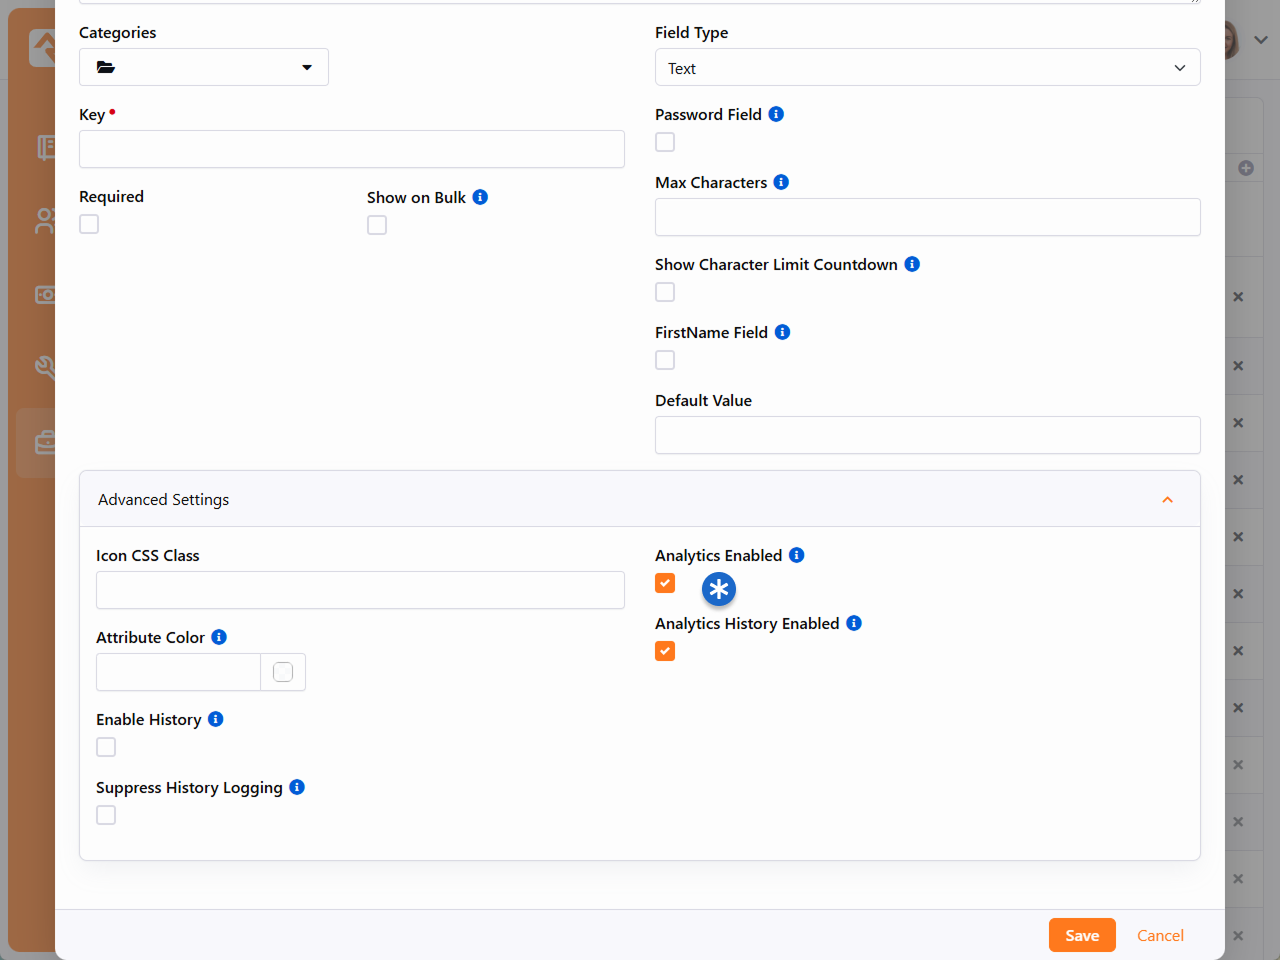1280x960 pixels.
Task: Open the Categories dropdown picker
Action: (x=204, y=67)
